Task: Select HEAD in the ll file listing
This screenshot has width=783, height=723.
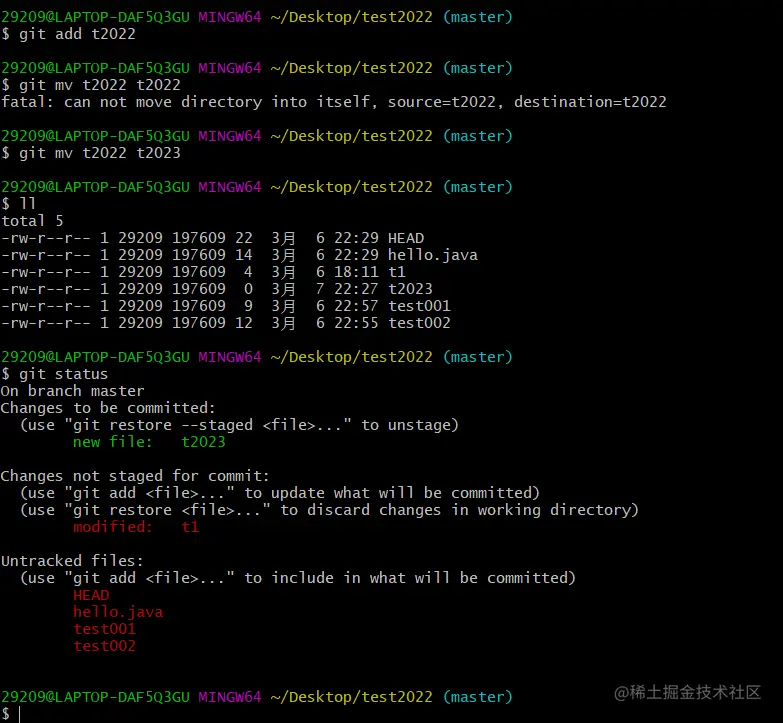Action: coord(406,238)
